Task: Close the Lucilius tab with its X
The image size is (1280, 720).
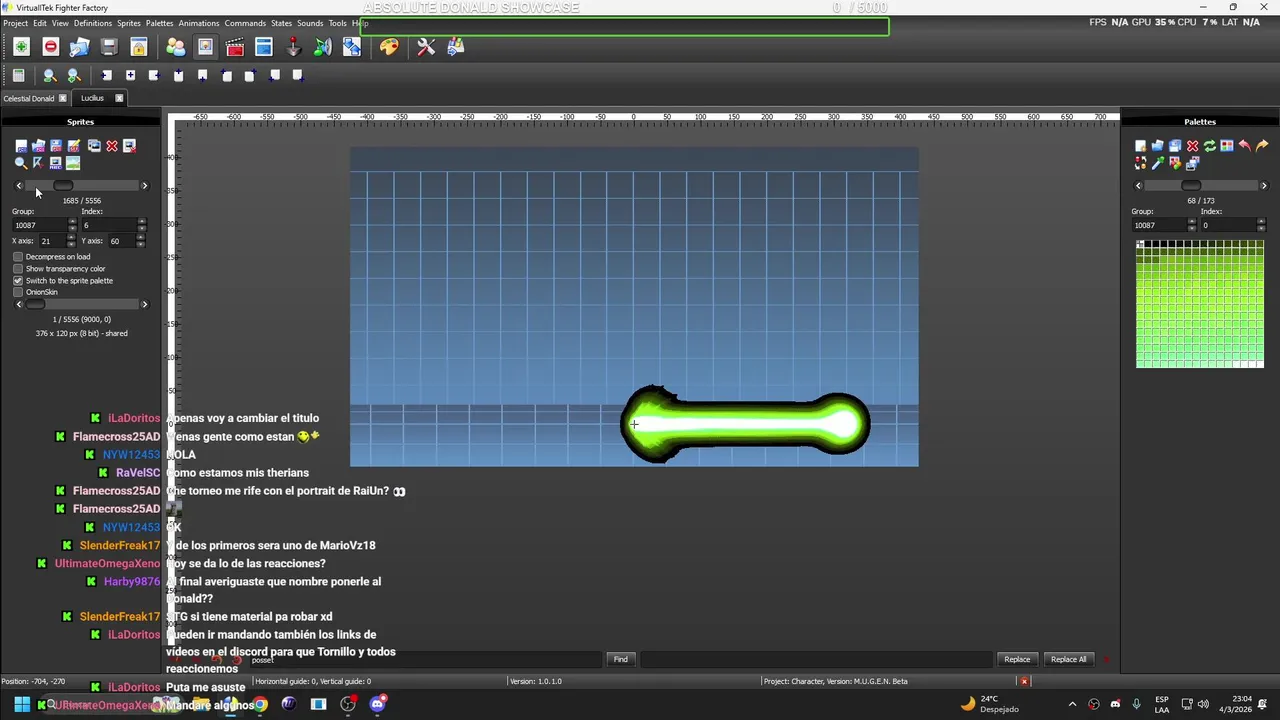Action: coord(119,98)
